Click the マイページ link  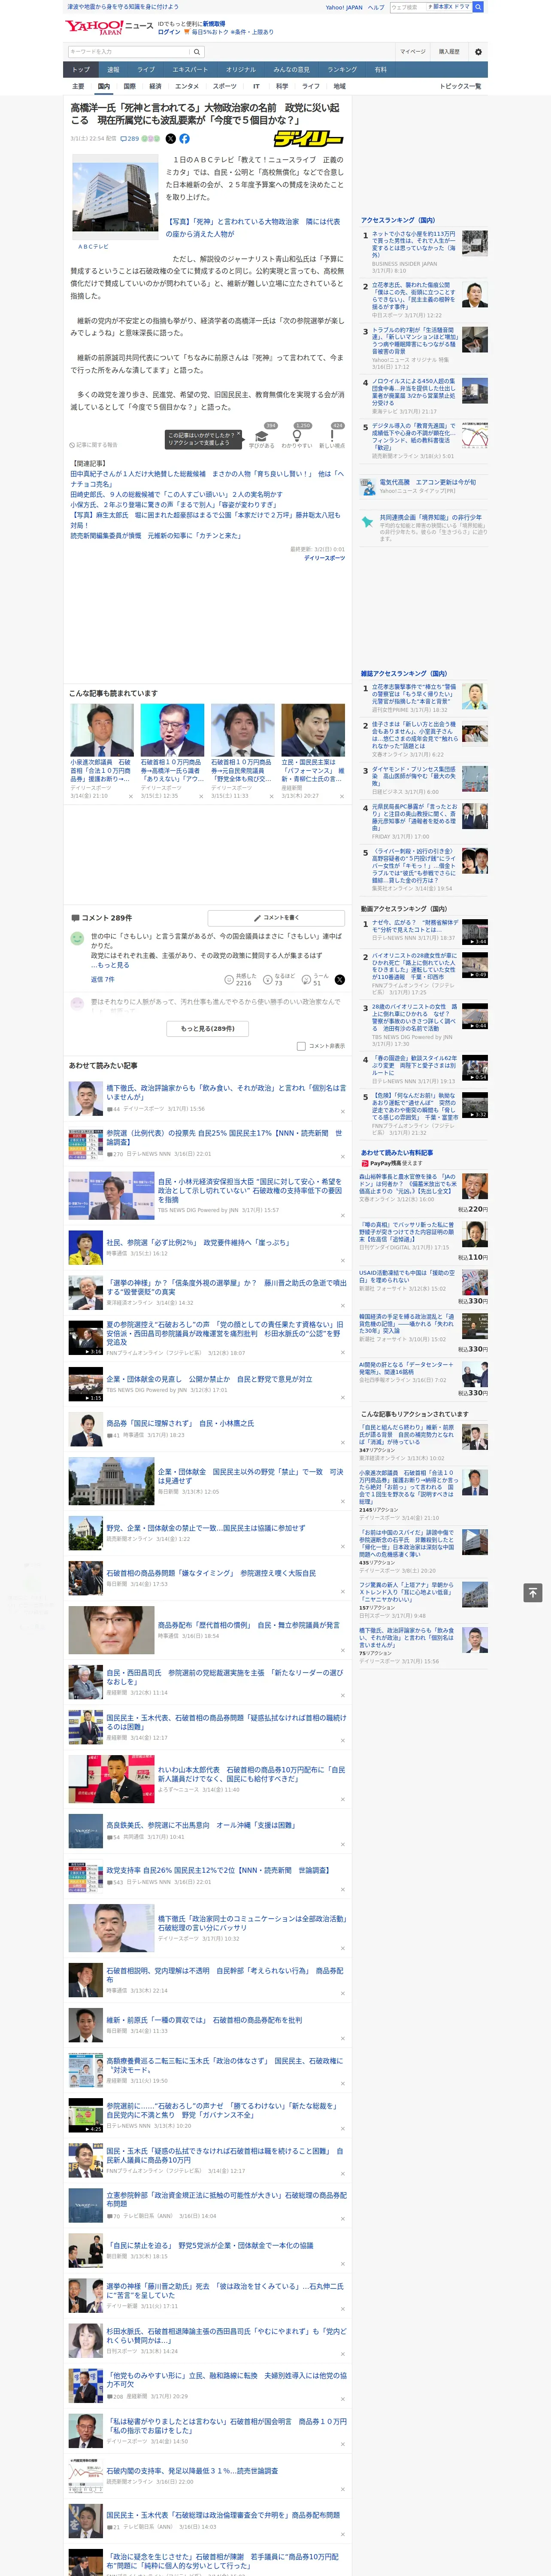pyautogui.click(x=412, y=51)
